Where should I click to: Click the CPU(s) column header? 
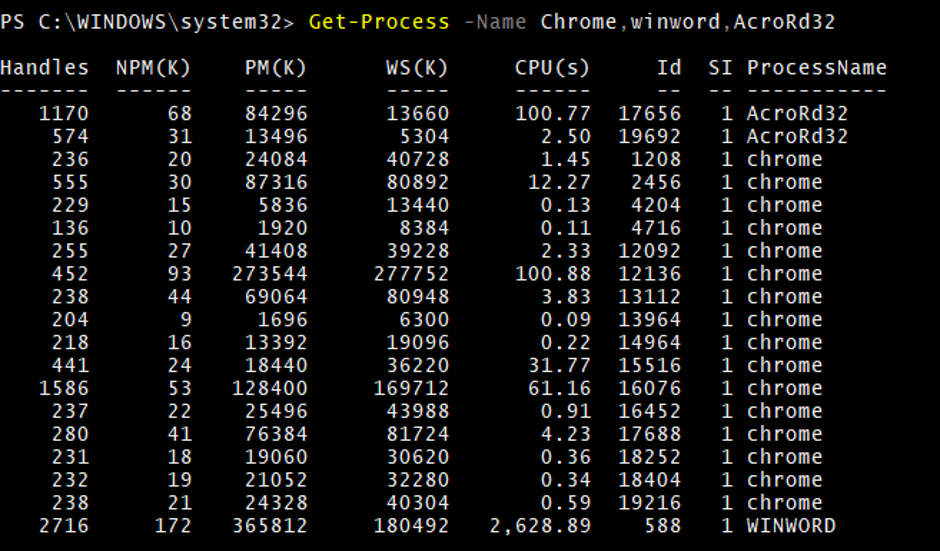tap(553, 68)
